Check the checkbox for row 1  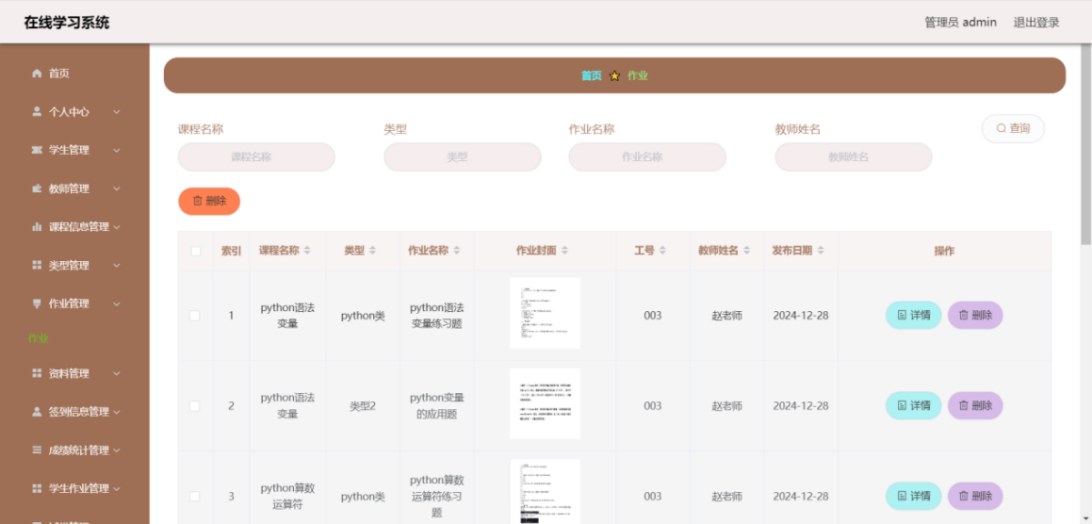coord(195,316)
